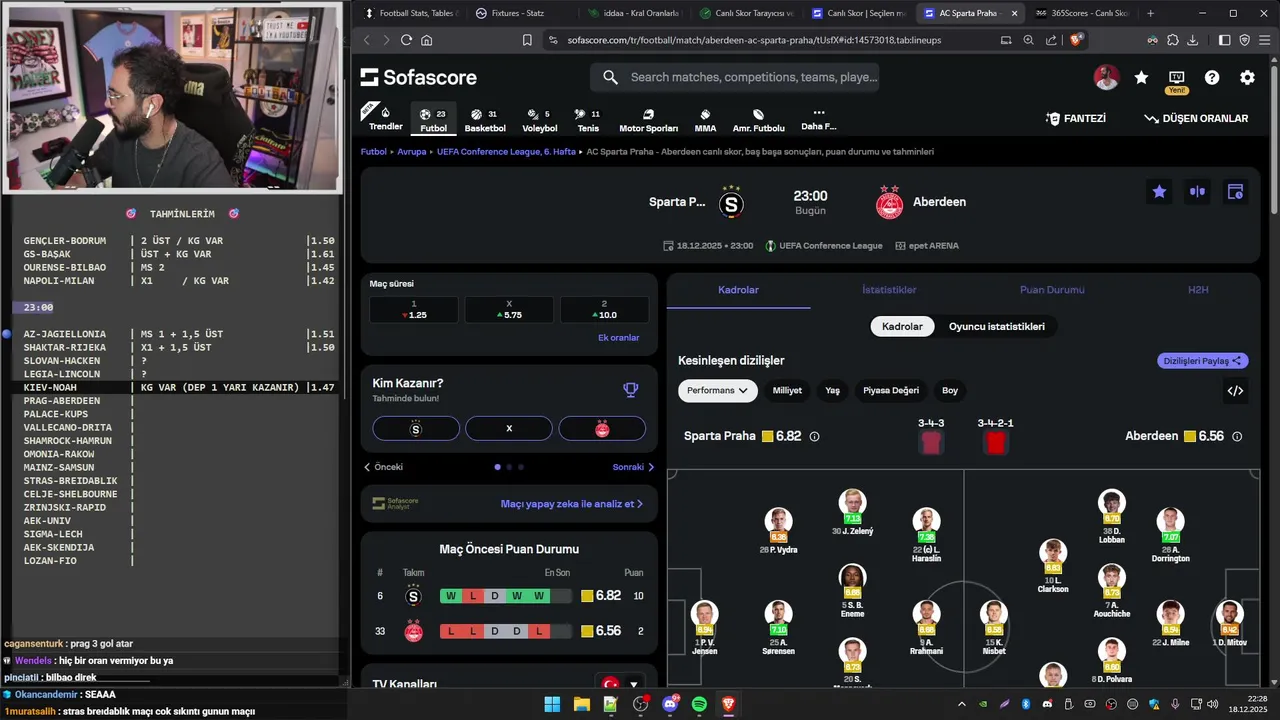Click Dizilişleri Paylaş button
This screenshot has height=720, width=1280.
click(1203, 361)
